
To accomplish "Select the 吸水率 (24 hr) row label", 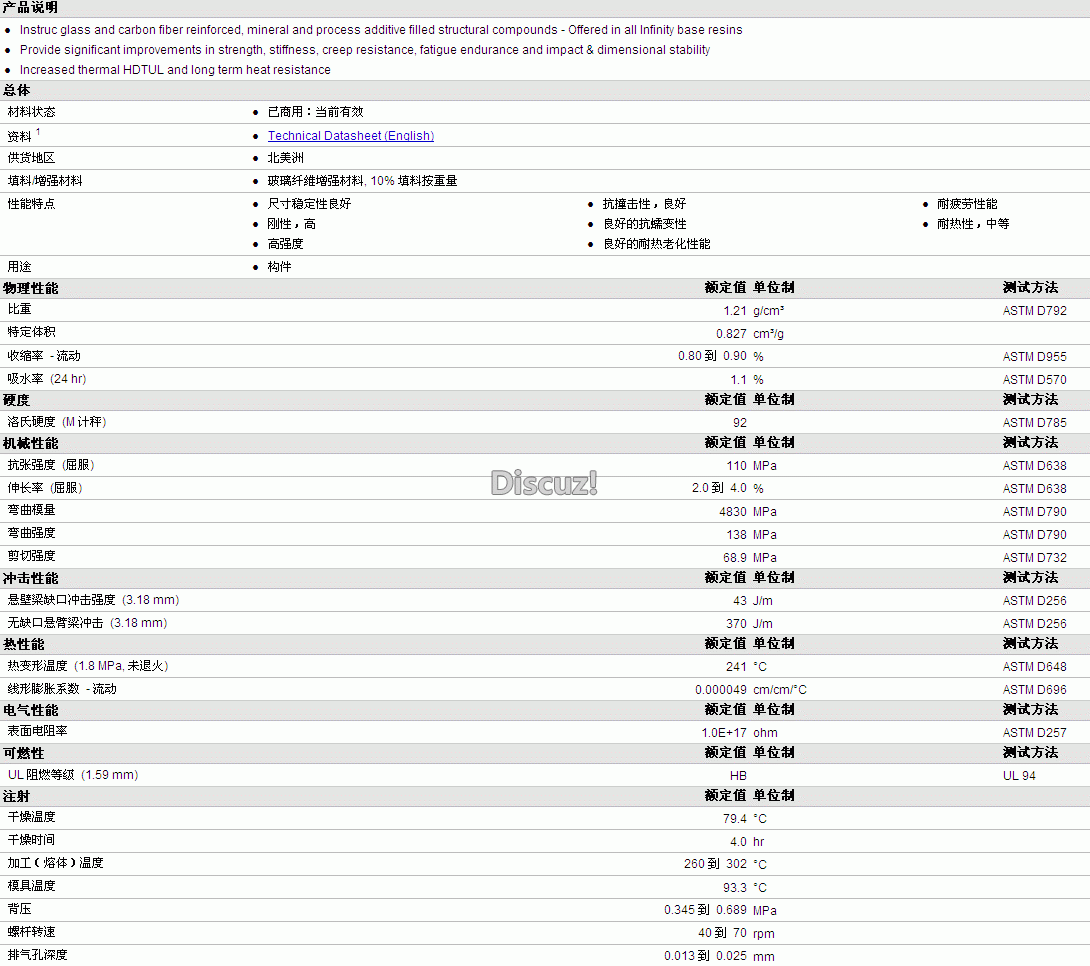I will click(47, 379).
